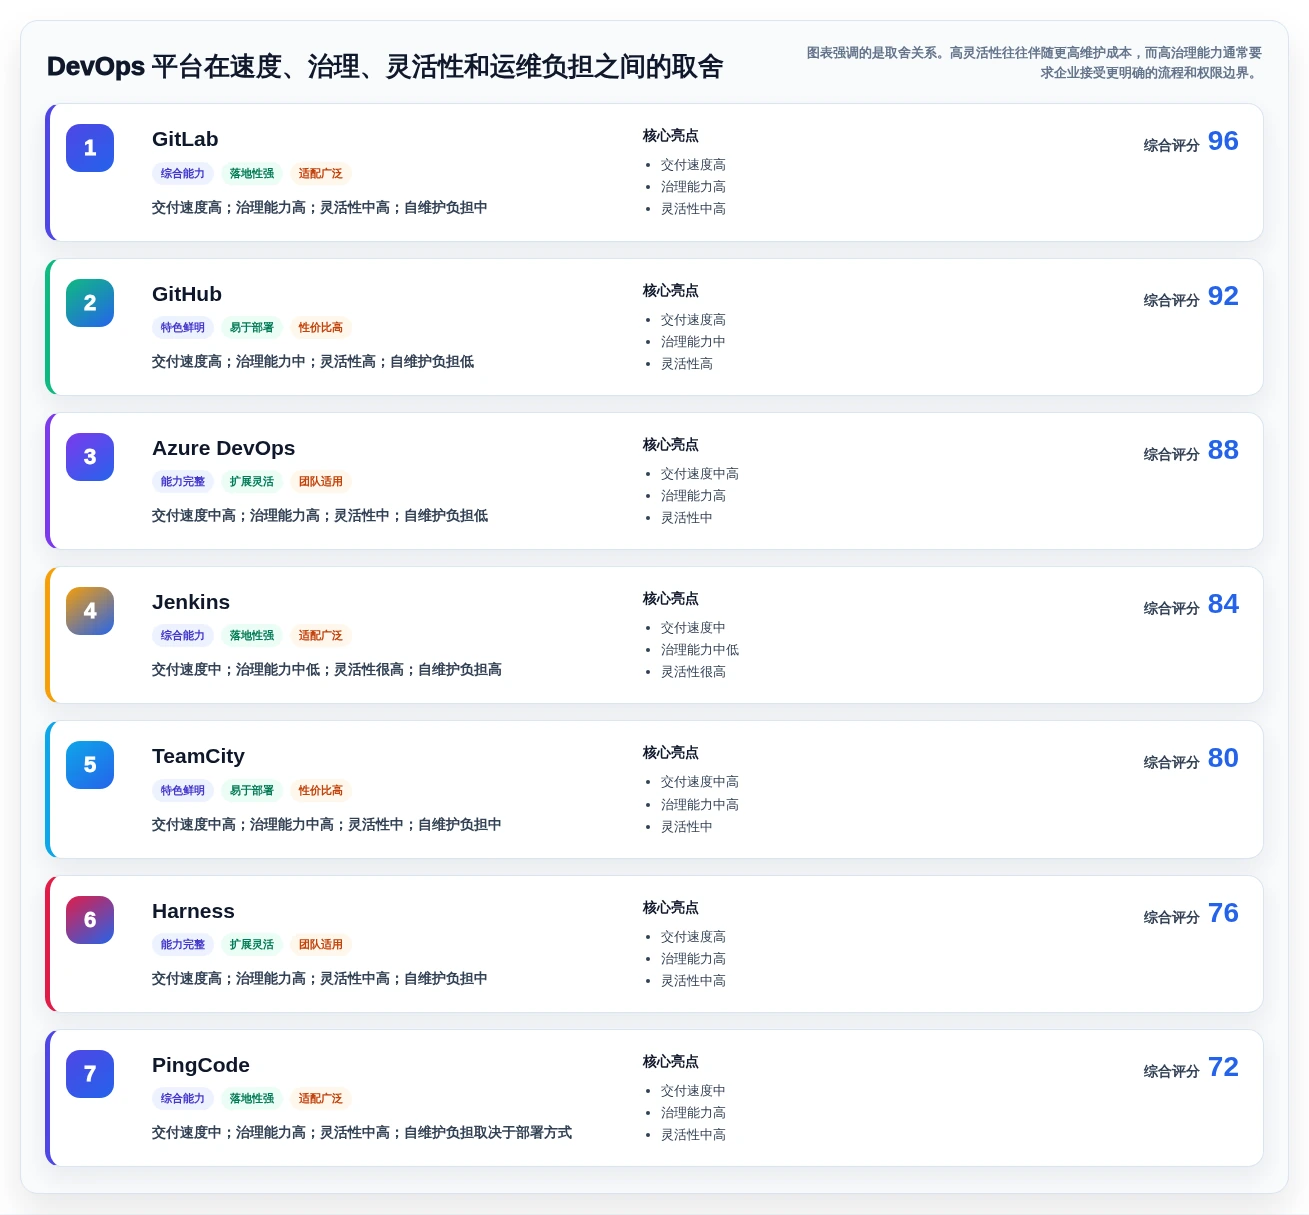Click GitLab's 综合能力 tag
This screenshot has height=1215, width=1309.
[183, 173]
